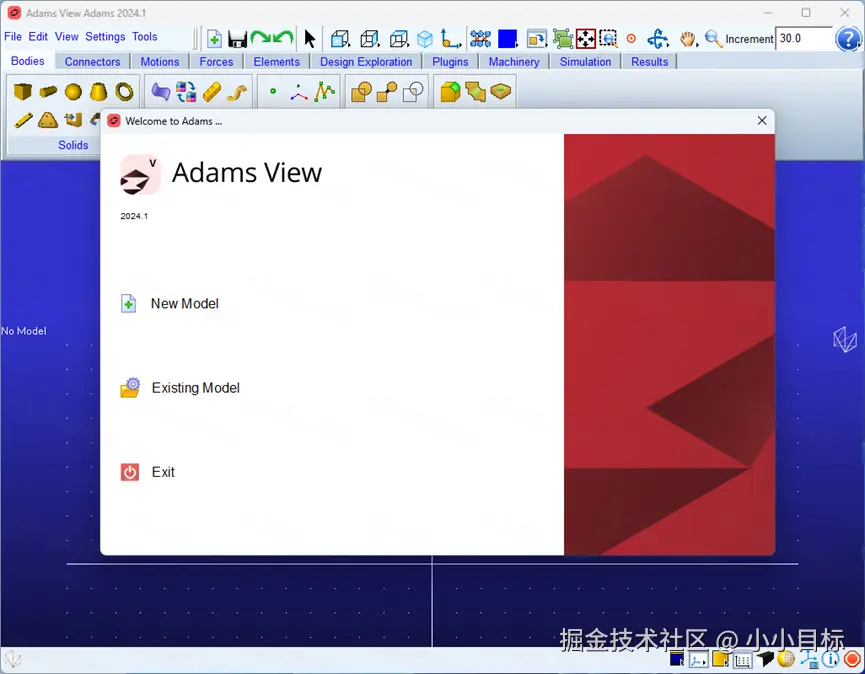865x674 pixels.
Task: Switch to the Results tab
Action: pos(649,61)
